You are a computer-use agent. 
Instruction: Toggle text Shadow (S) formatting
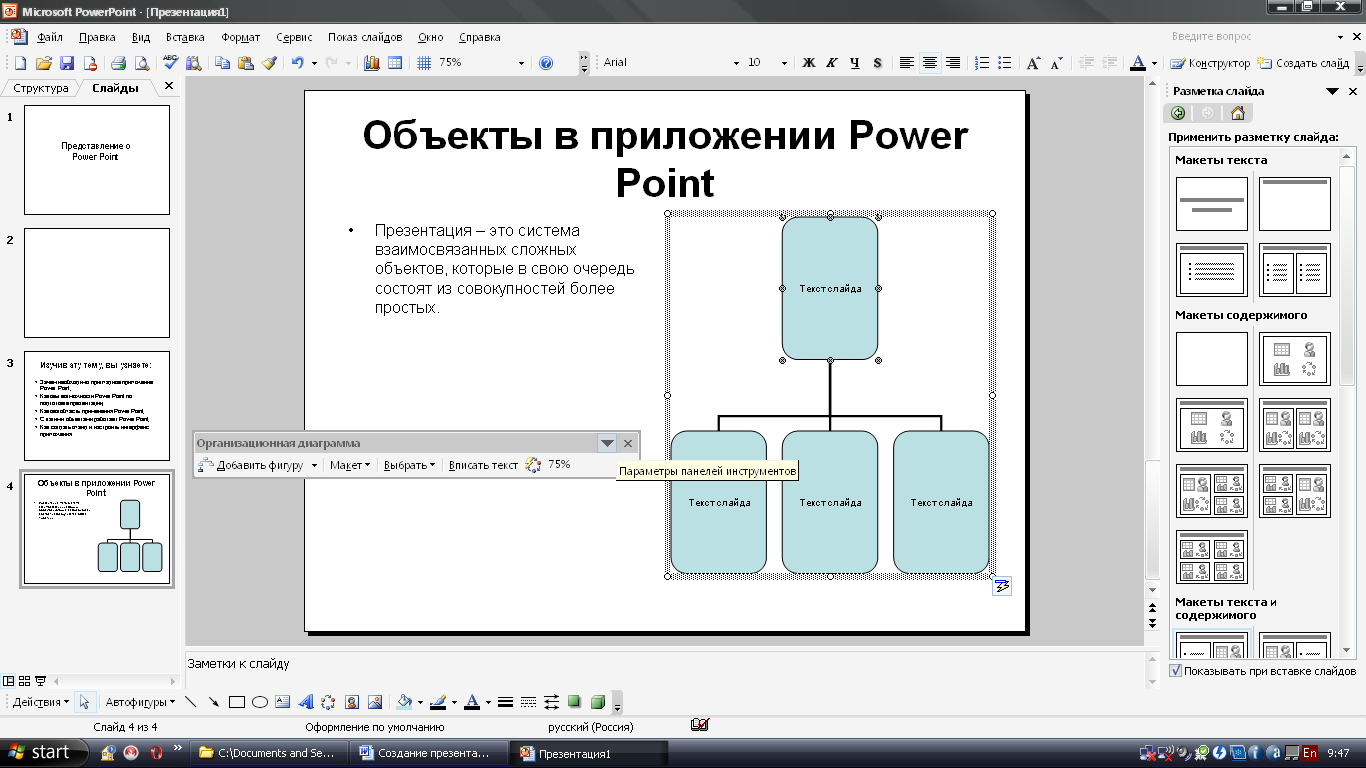878,62
